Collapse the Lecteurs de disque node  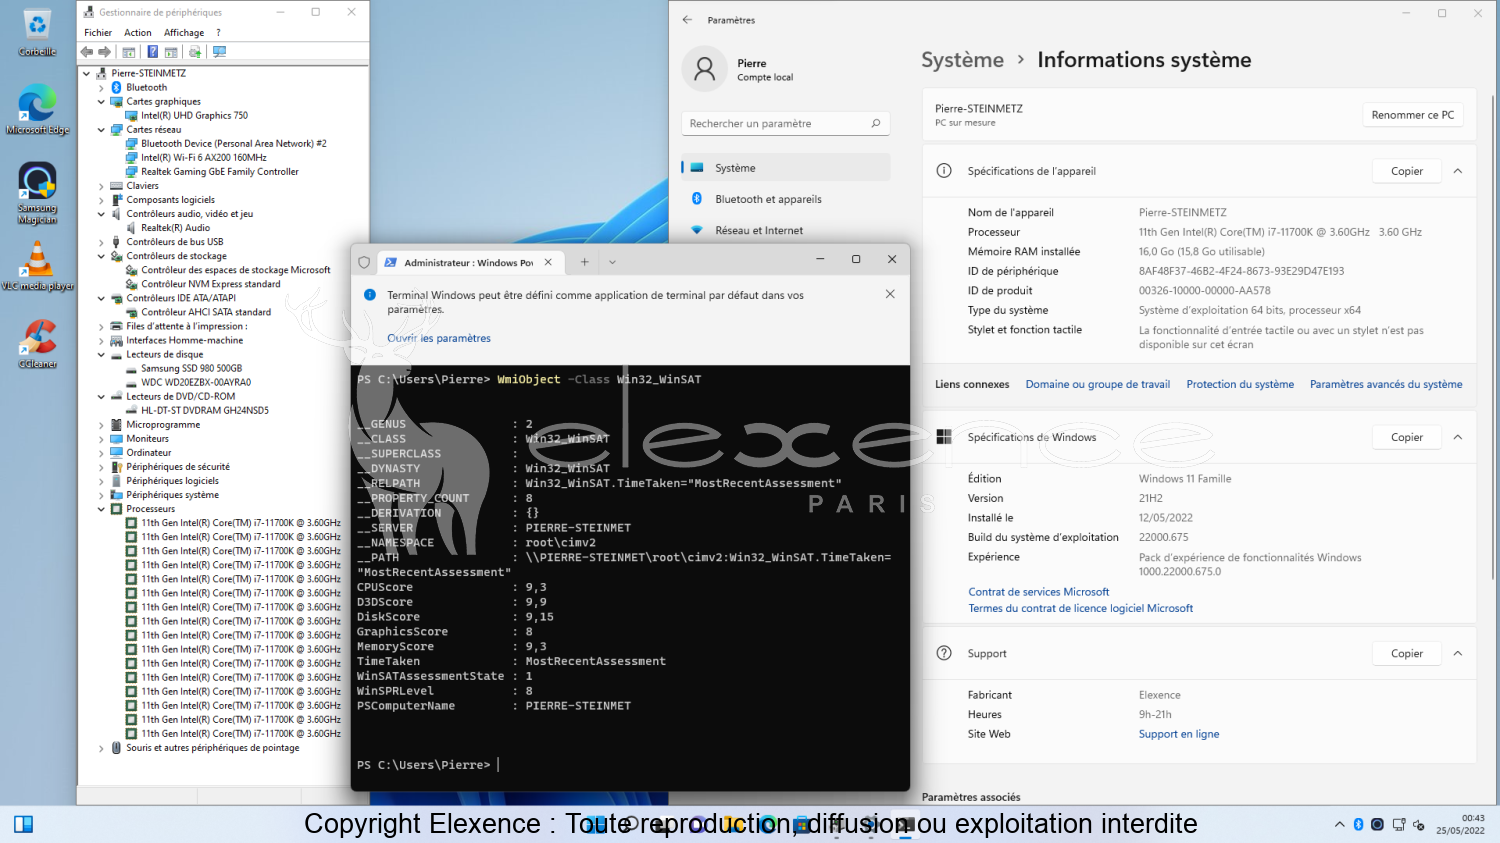pyautogui.click(x=101, y=355)
